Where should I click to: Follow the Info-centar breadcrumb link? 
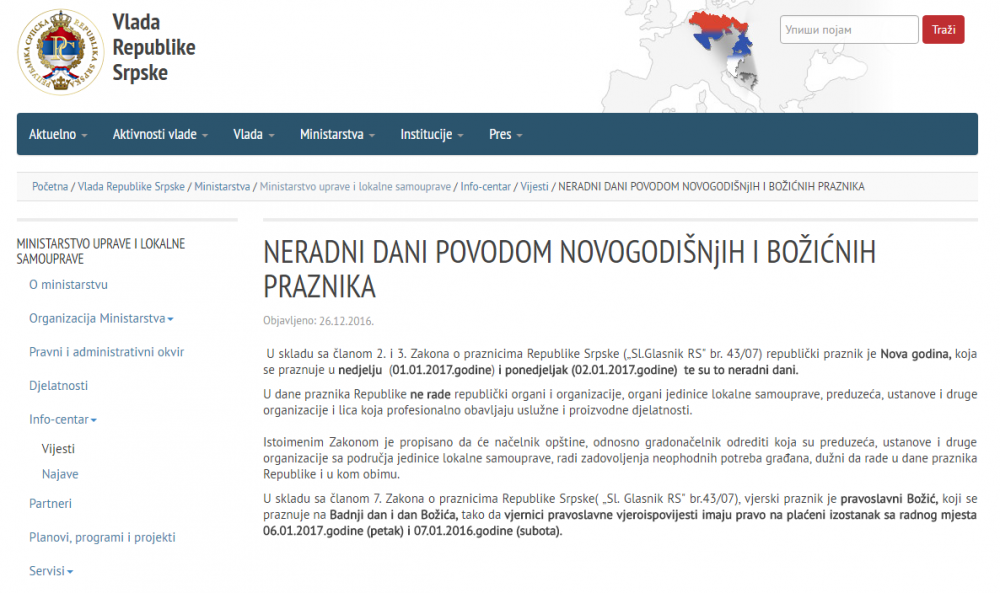coord(485,187)
